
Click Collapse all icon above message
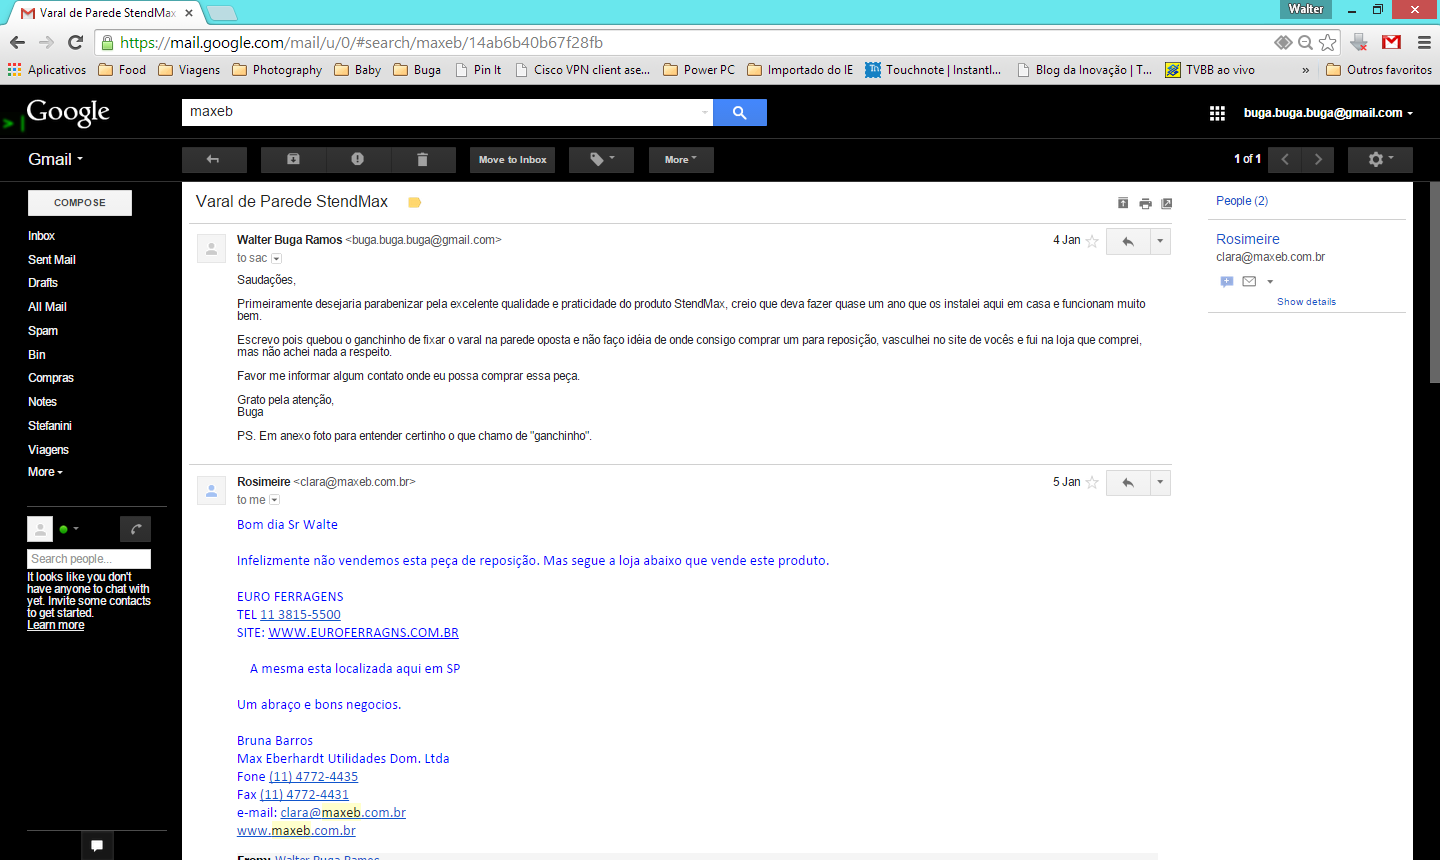coord(1123,203)
